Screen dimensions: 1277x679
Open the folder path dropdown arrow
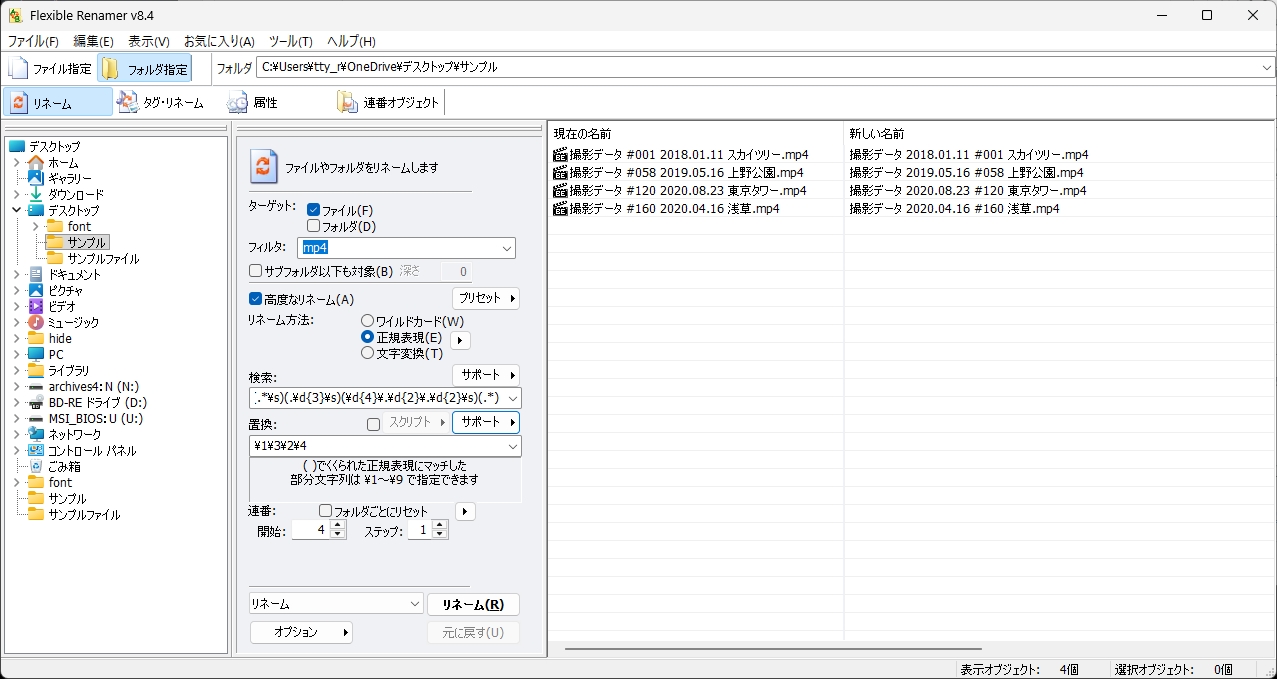[x=1267, y=68]
